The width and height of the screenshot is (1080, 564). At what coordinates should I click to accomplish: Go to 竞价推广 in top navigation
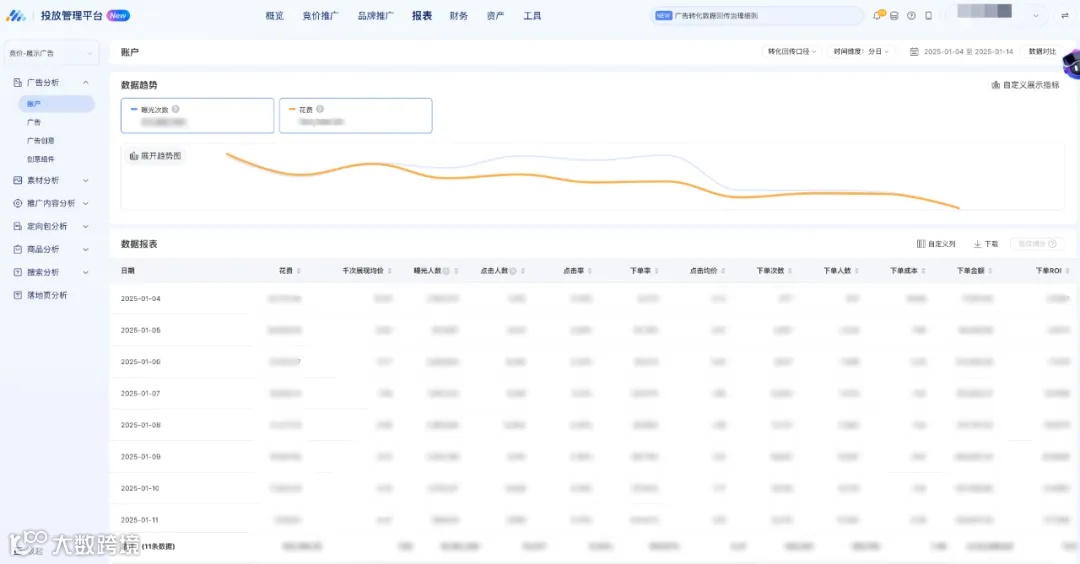[x=320, y=16]
